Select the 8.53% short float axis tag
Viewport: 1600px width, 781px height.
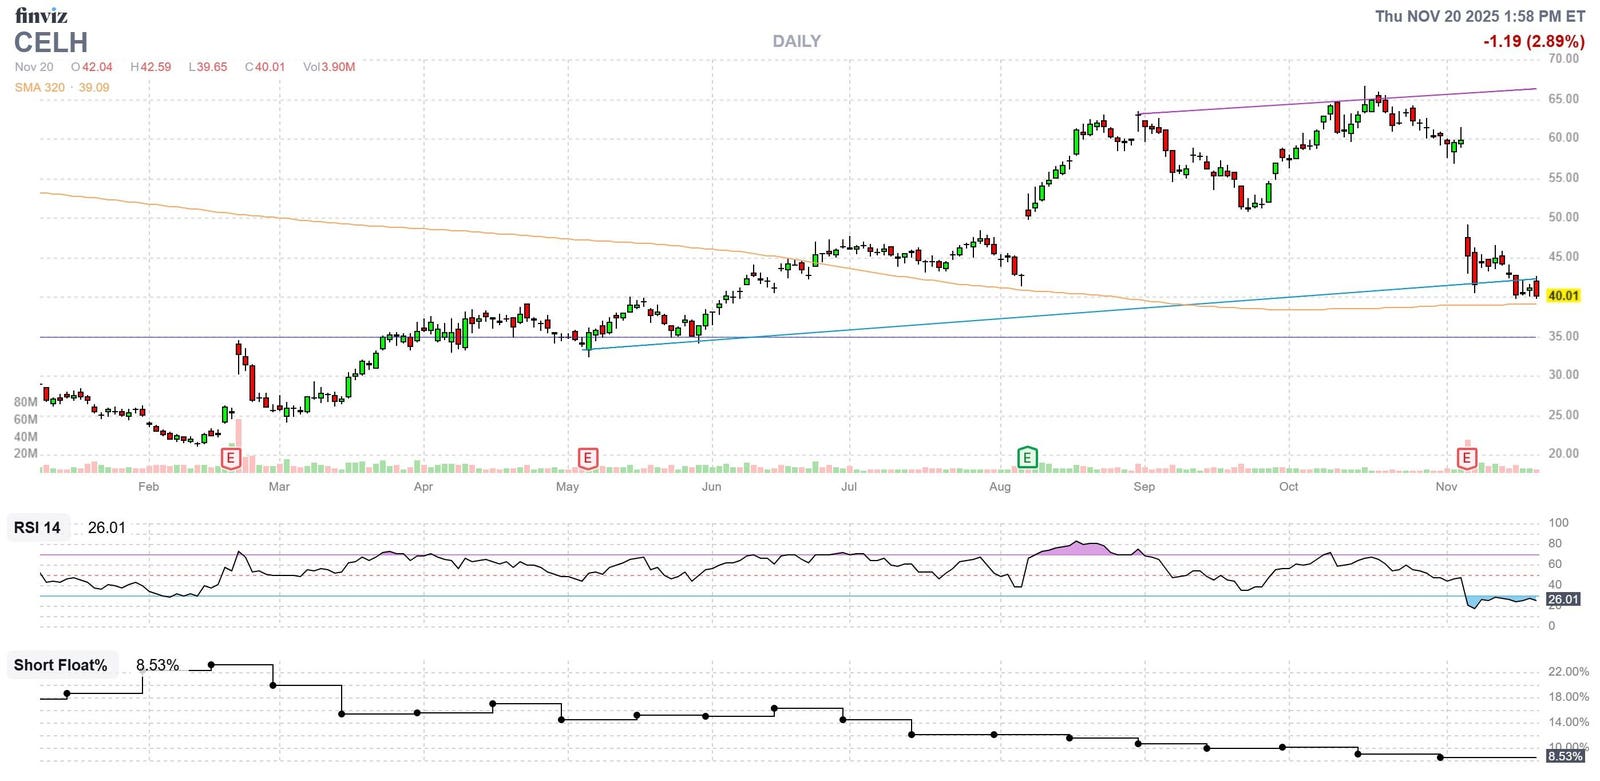click(x=1565, y=756)
